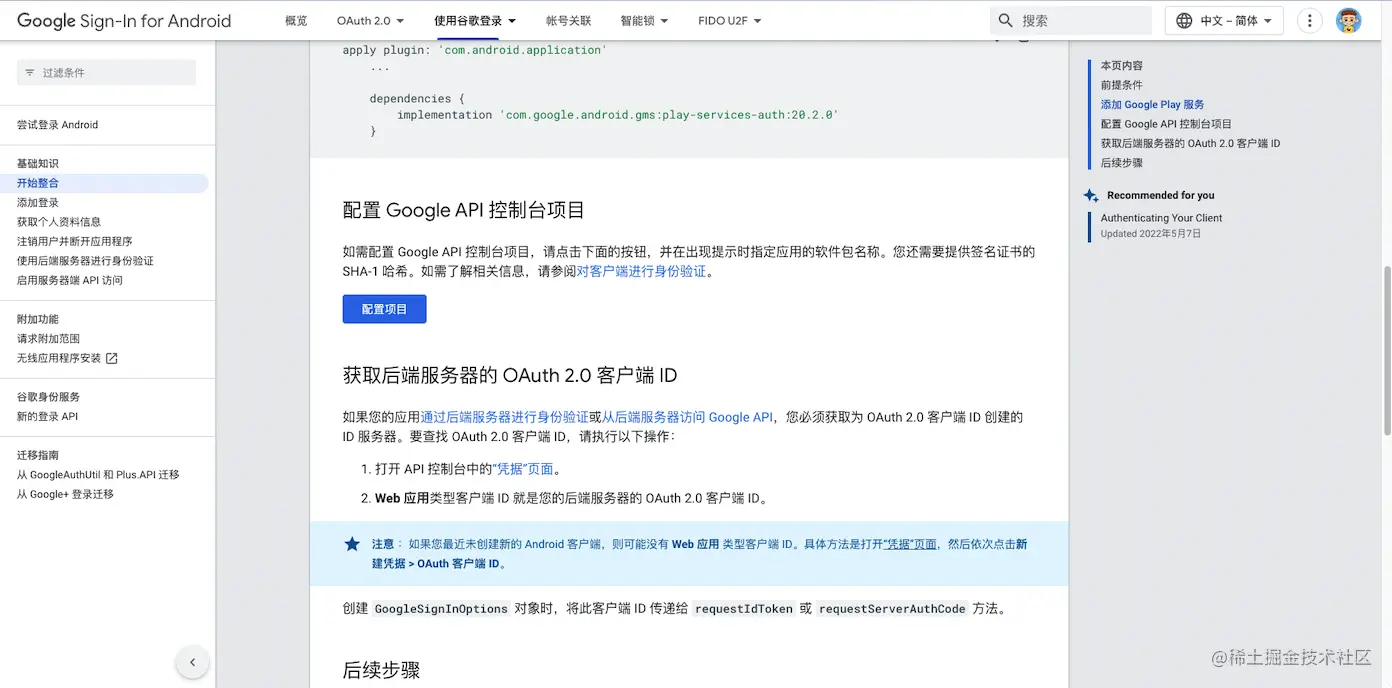The height and width of the screenshot is (688, 1392).
Task: Click the globe icon next to language selector
Action: point(1183,20)
